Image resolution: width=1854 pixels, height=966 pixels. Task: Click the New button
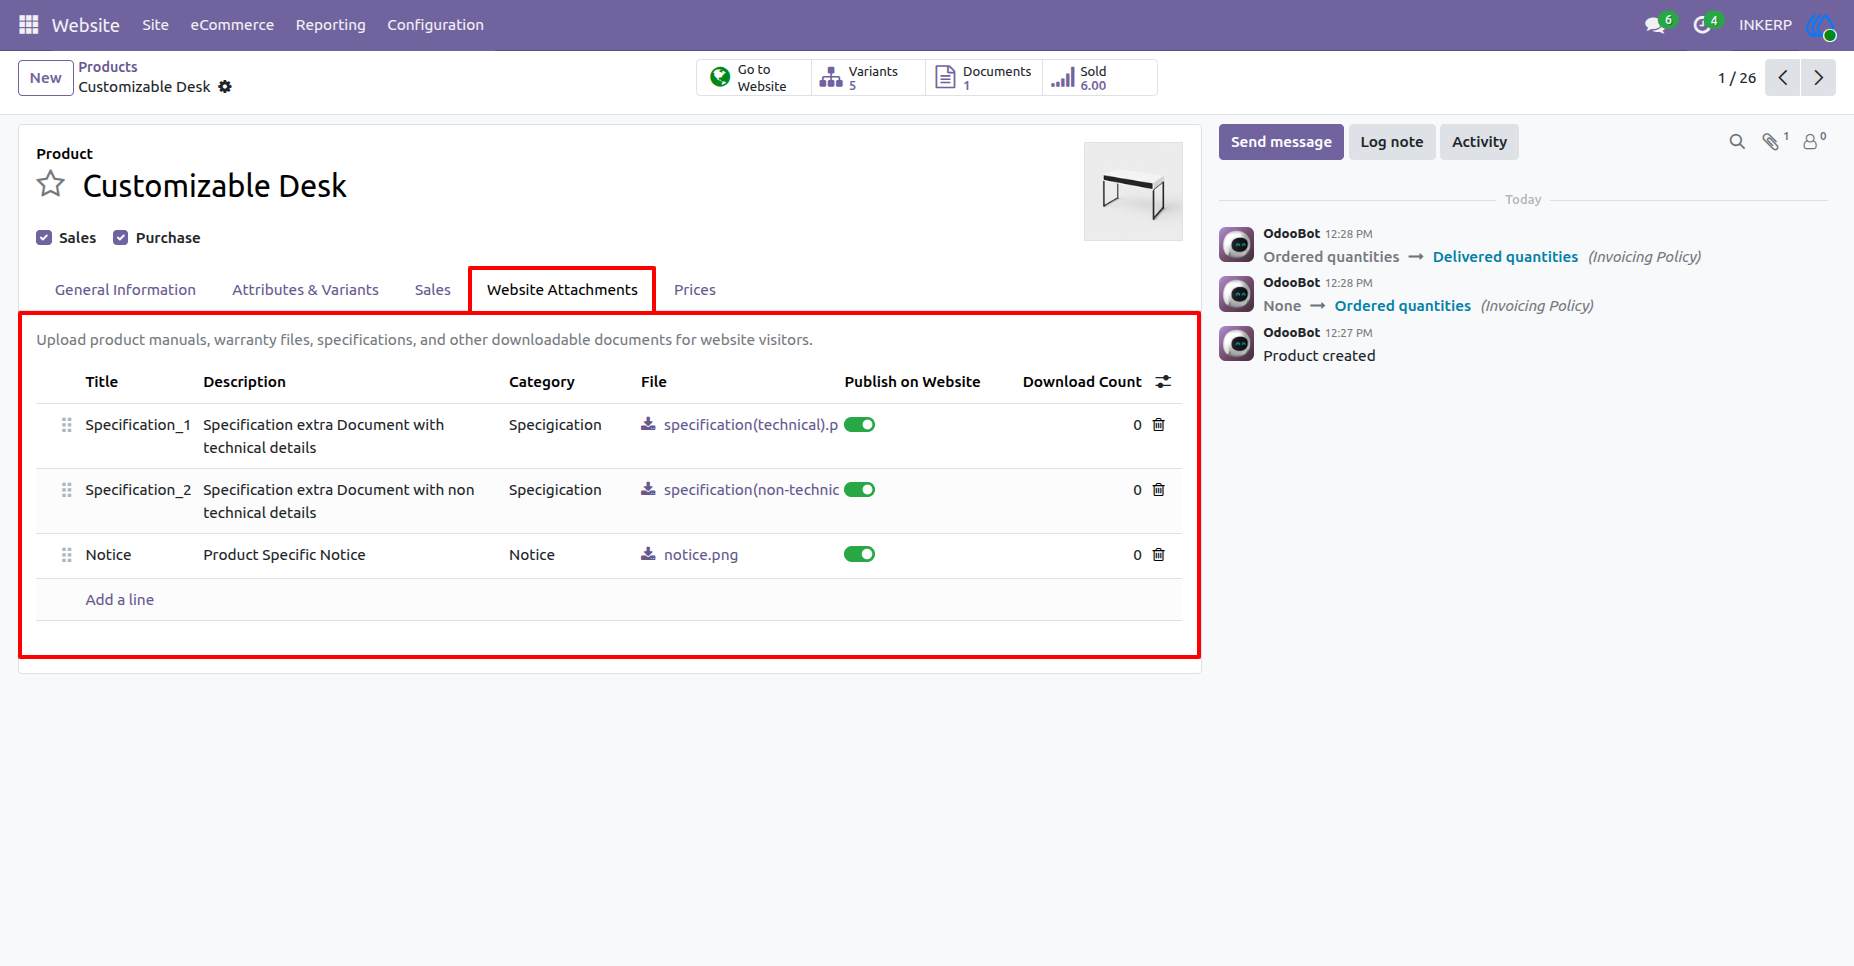[x=46, y=78]
